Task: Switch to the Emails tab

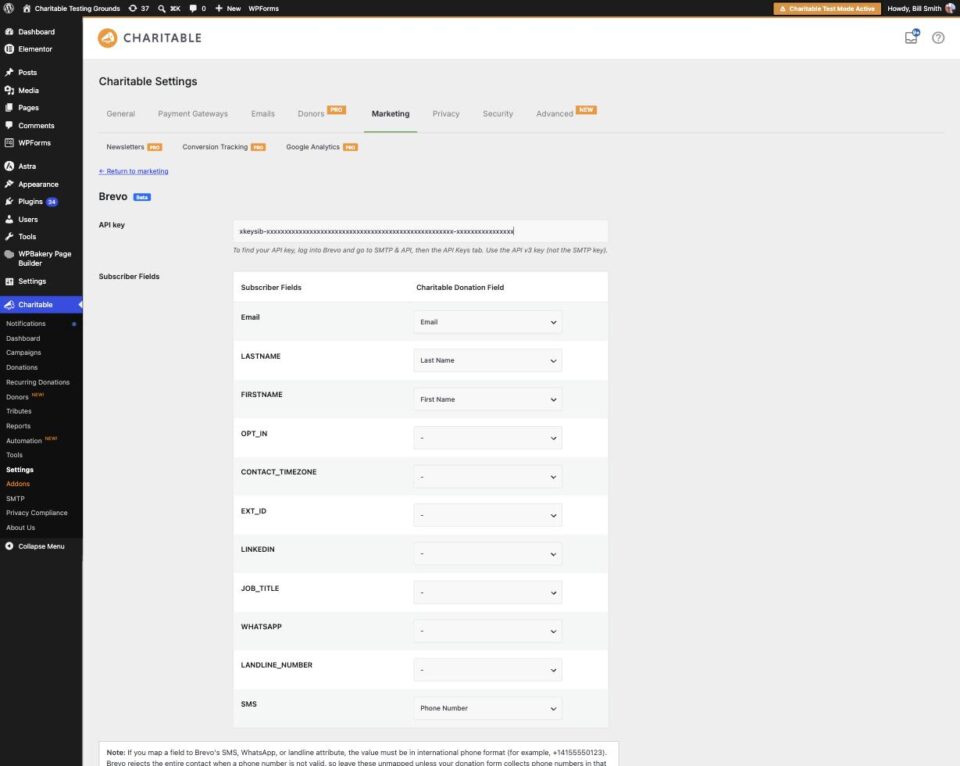Action: pyautogui.click(x=263, y=114)
